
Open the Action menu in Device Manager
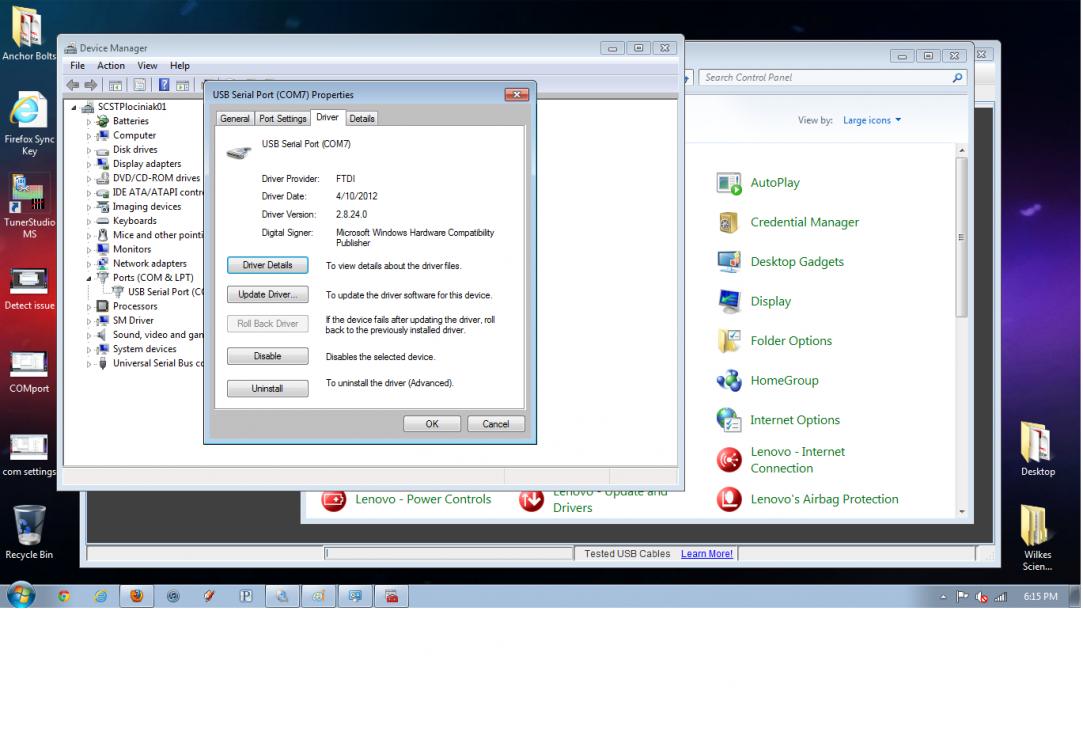[111, 66]
